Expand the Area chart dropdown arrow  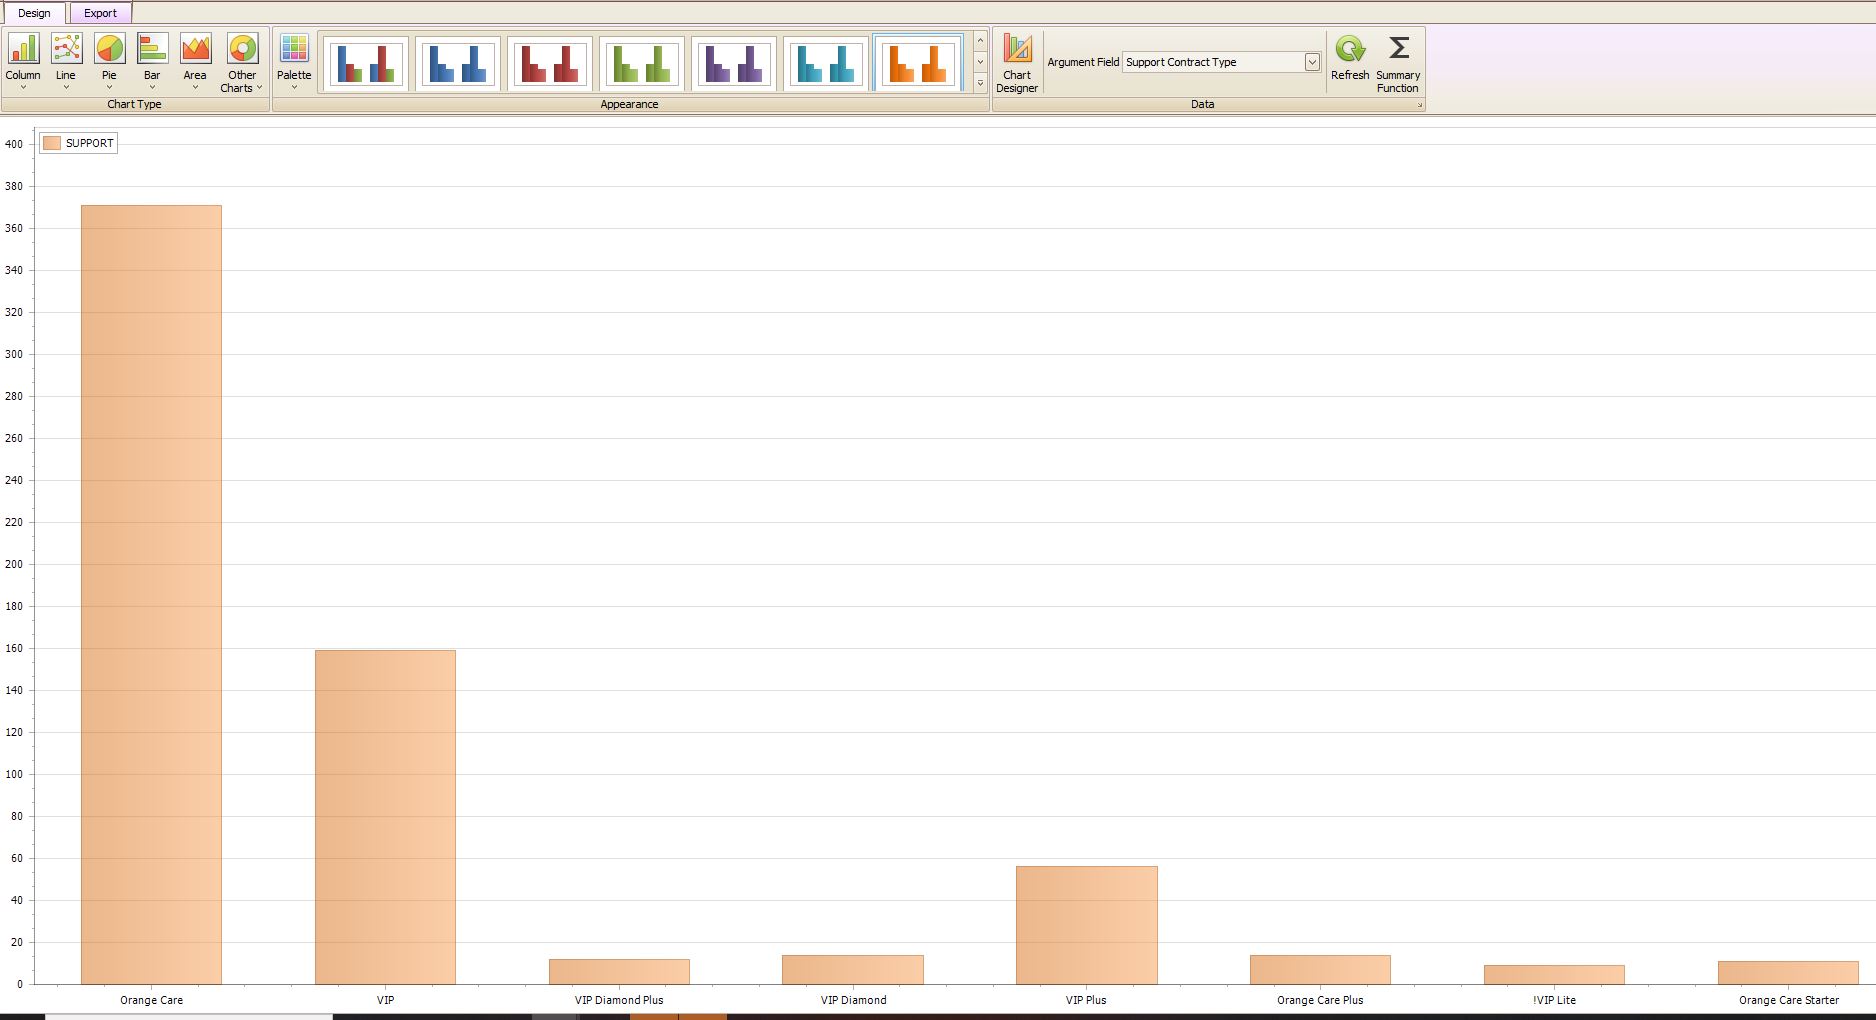[x=195, y=88]
